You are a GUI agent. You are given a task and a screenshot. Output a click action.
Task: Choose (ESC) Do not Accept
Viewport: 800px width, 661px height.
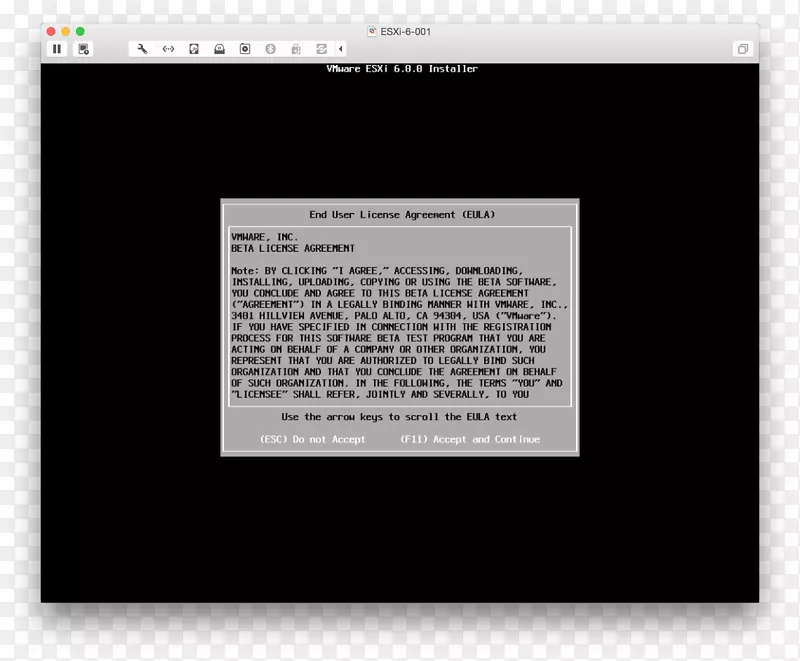click(312, 438)
